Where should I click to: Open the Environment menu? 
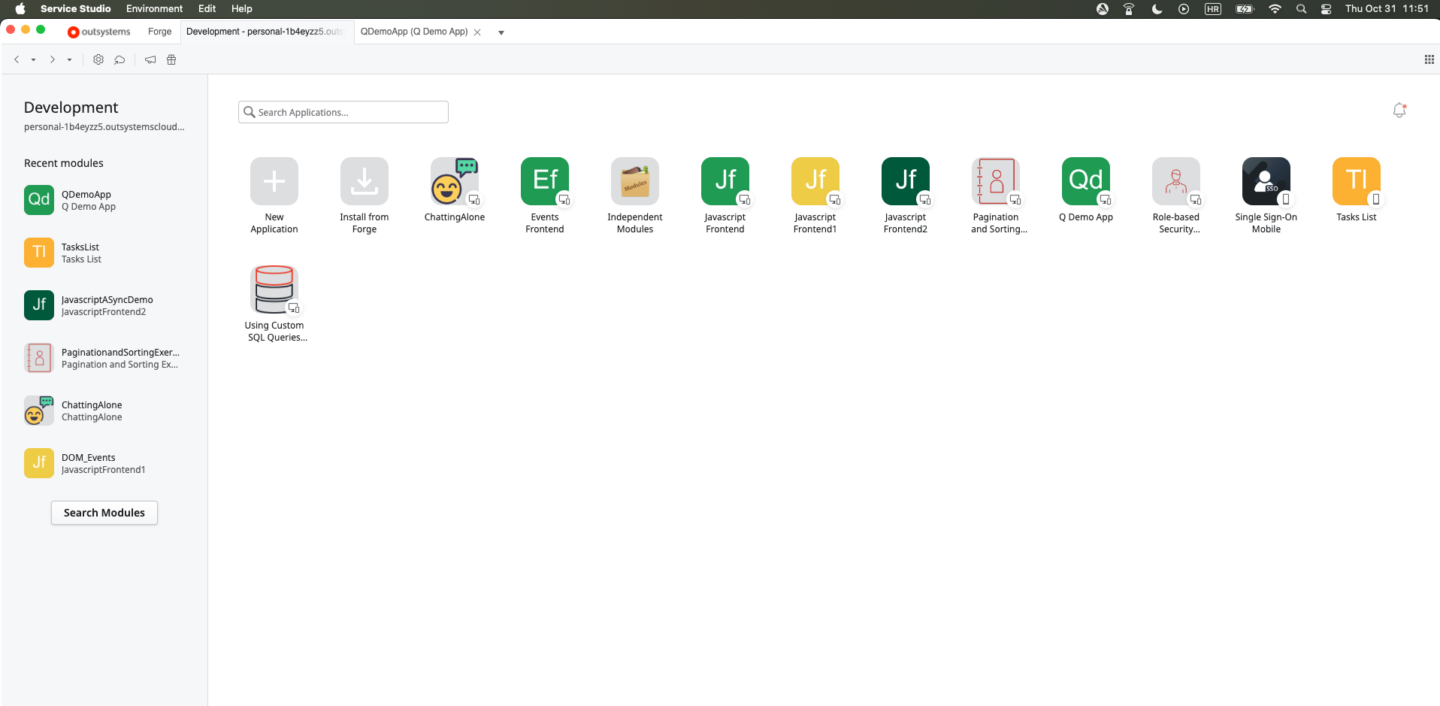(154, 8)
